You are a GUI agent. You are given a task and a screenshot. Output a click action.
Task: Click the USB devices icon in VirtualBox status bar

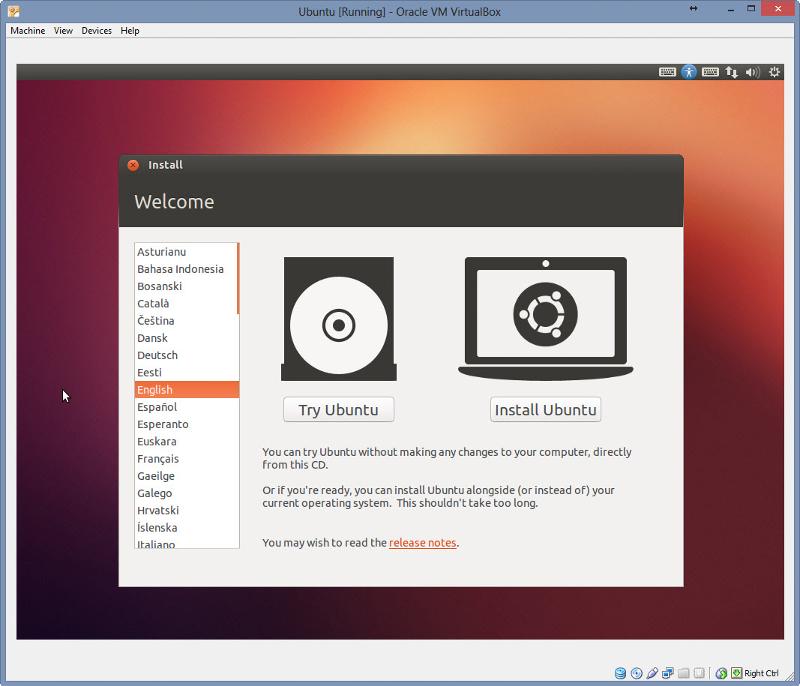[652, 673]
